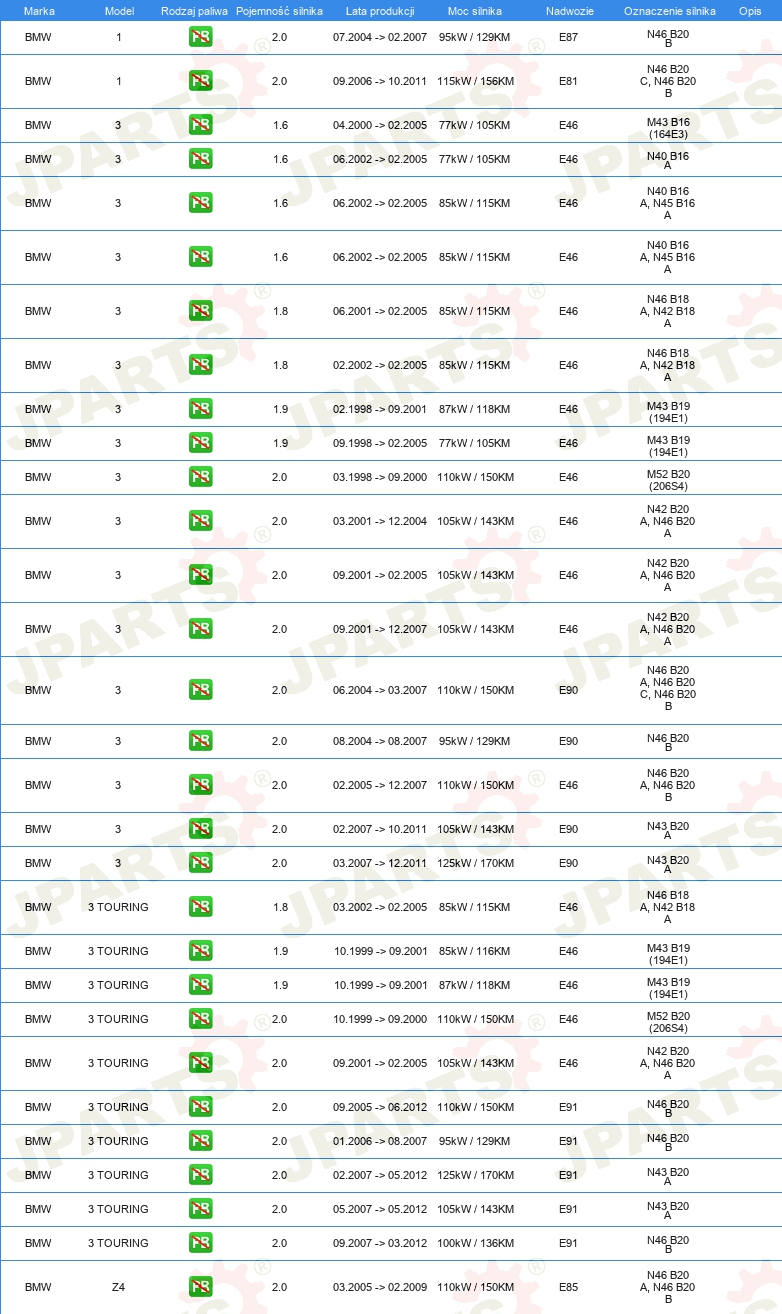Click the fuel icon in the BMW Z4 row
The image size is (782, 1314).
click(x=200, y=1287)
